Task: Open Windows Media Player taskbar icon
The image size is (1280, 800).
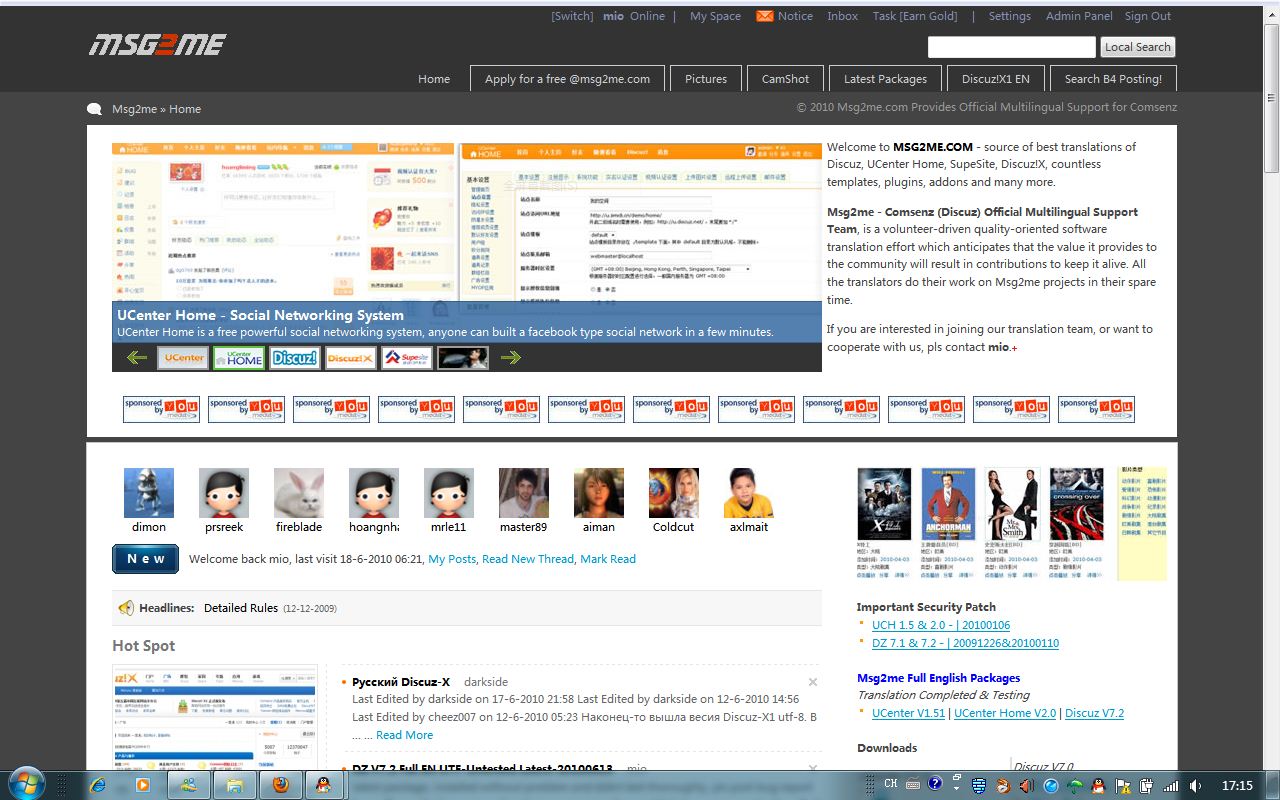Action: [x=142, y=785]
